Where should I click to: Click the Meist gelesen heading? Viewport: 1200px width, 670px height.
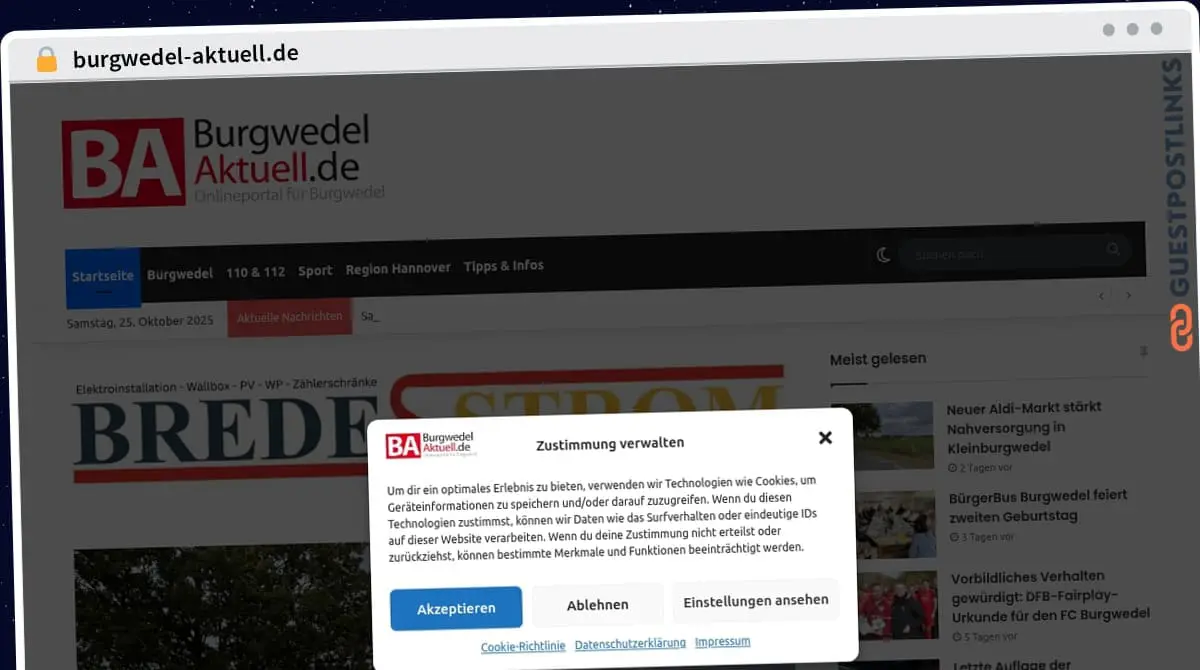(x=878, y=358)
